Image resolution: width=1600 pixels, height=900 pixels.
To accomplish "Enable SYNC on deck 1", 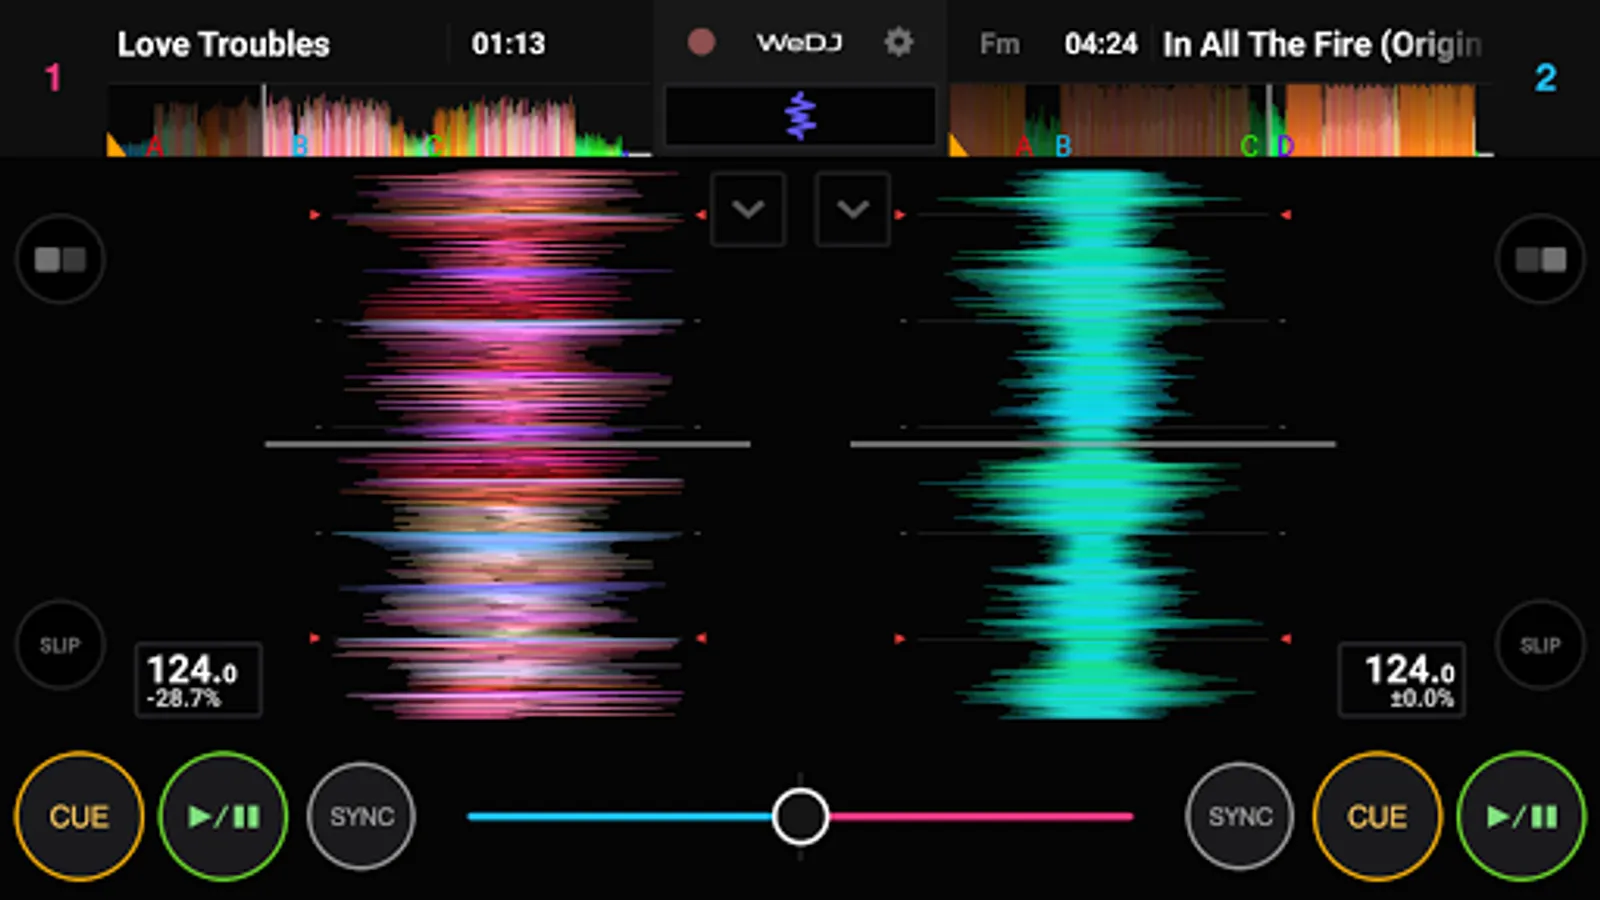I will tap(361, 816).
